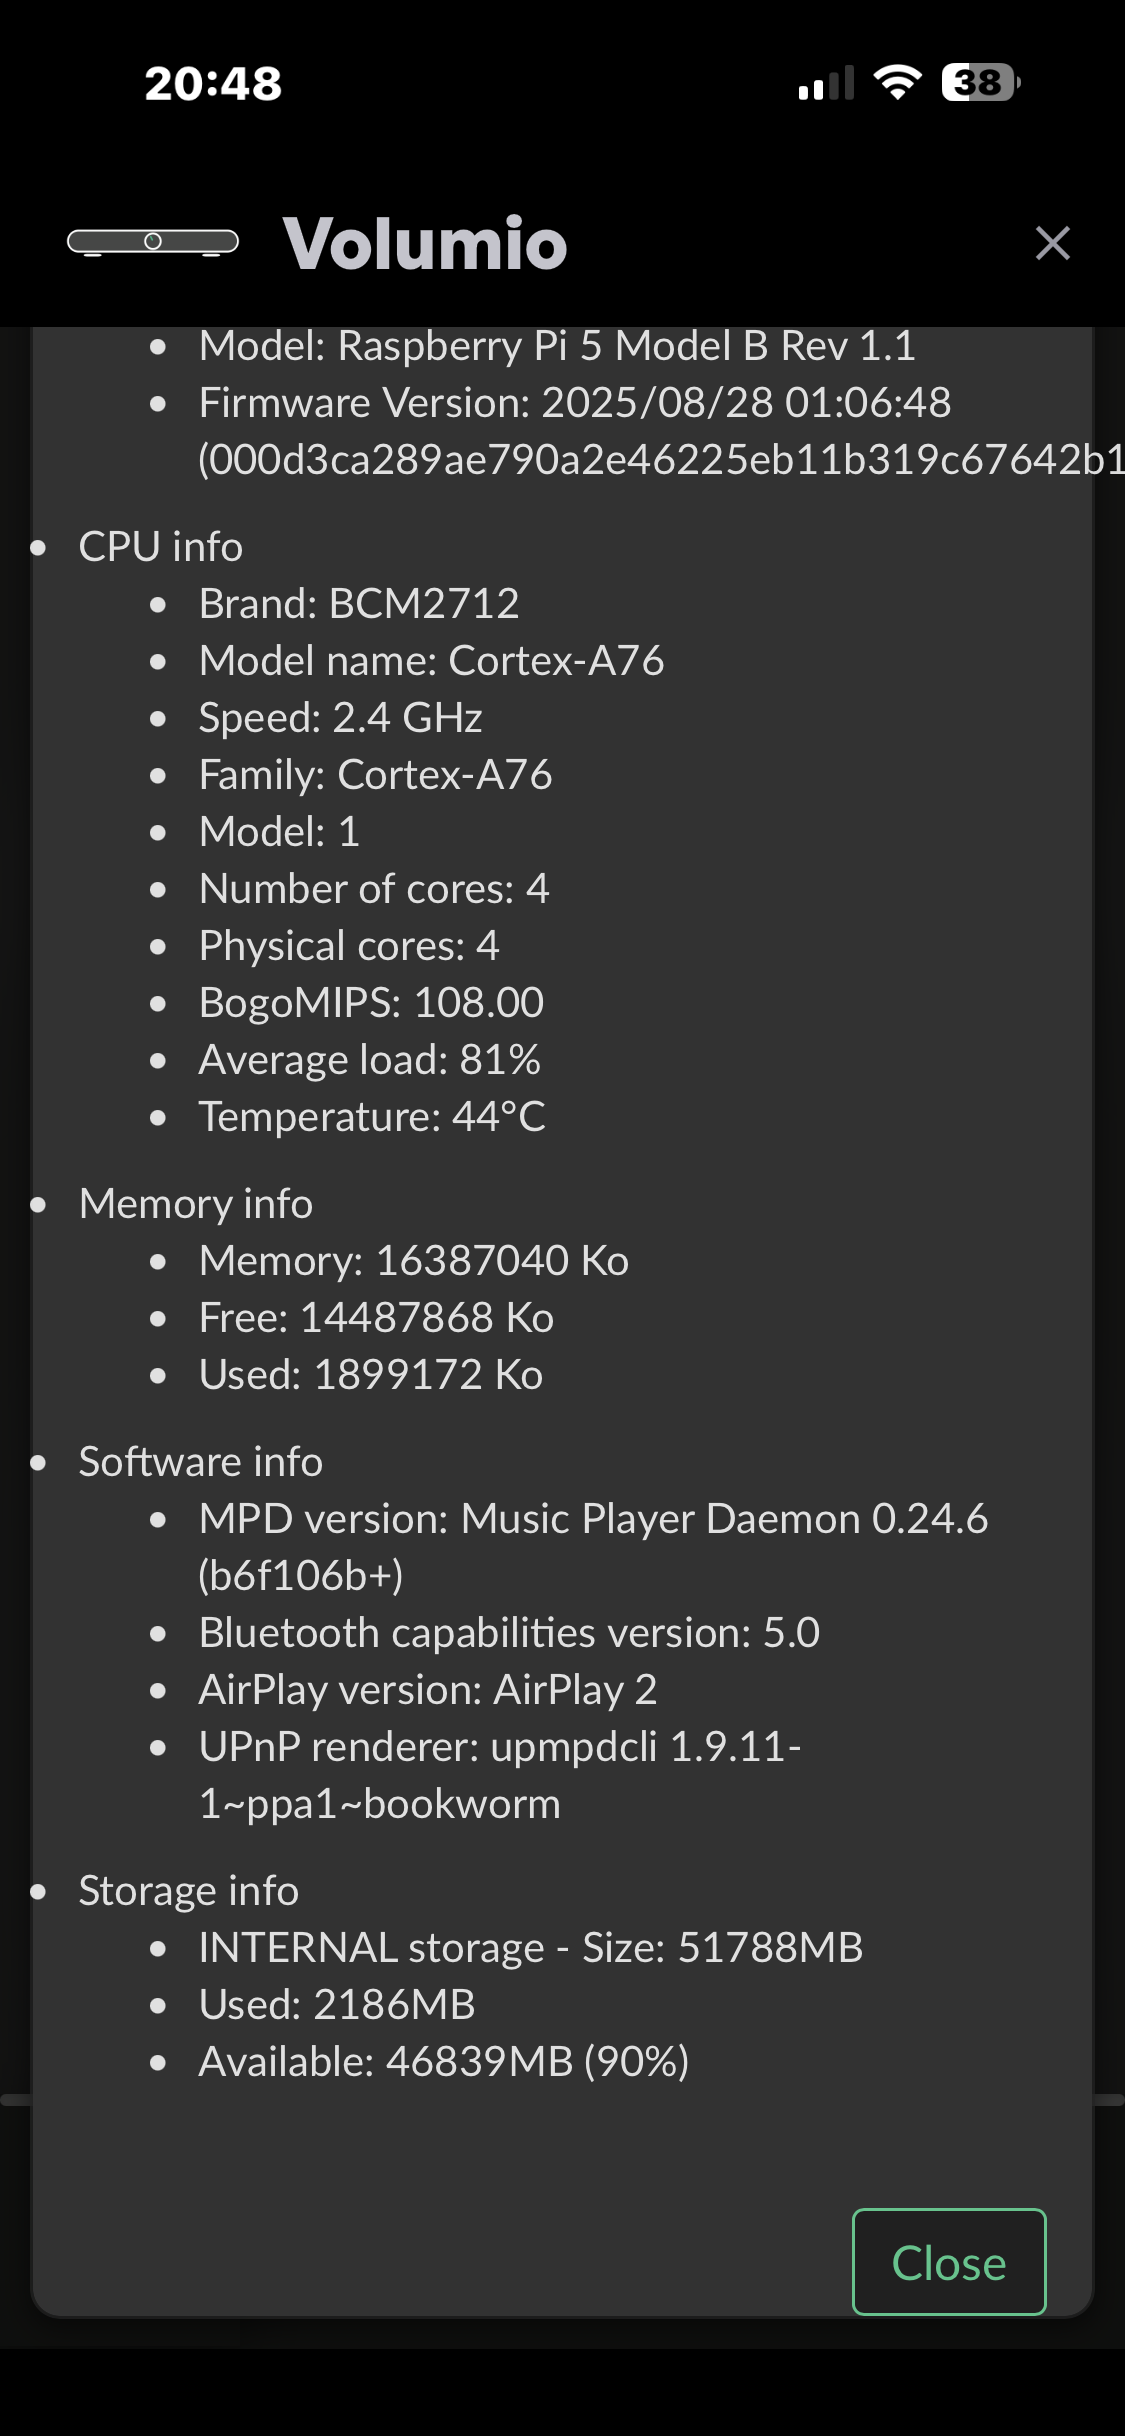The image size is (1125, 2436).
Task: Select the Software info section heading
Action: (x=201, y=1462)
